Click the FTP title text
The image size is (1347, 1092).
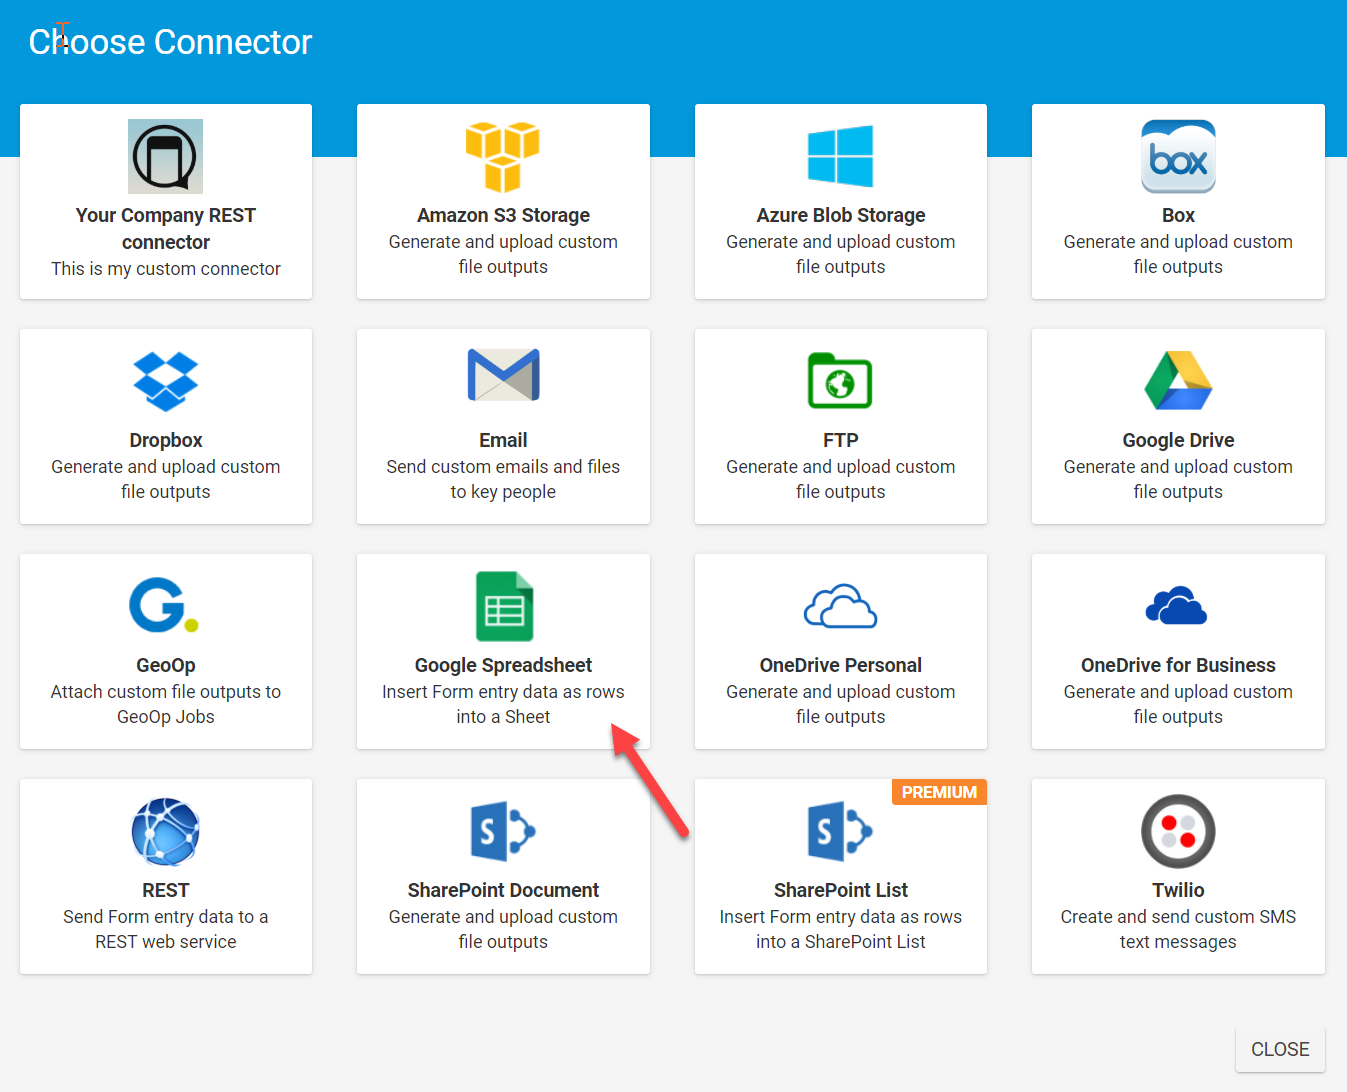point(841,440)
